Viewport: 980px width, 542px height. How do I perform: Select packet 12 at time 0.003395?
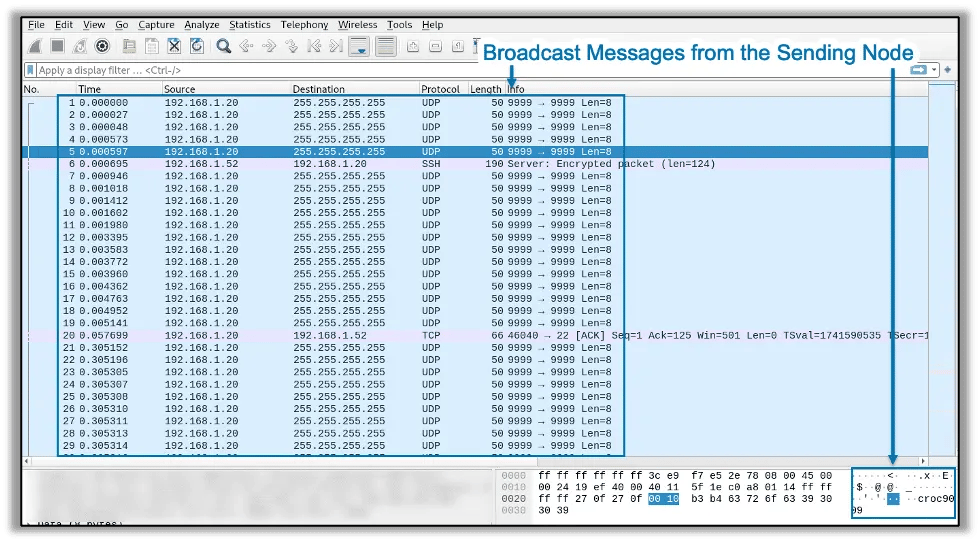click(x=475, y=238)
